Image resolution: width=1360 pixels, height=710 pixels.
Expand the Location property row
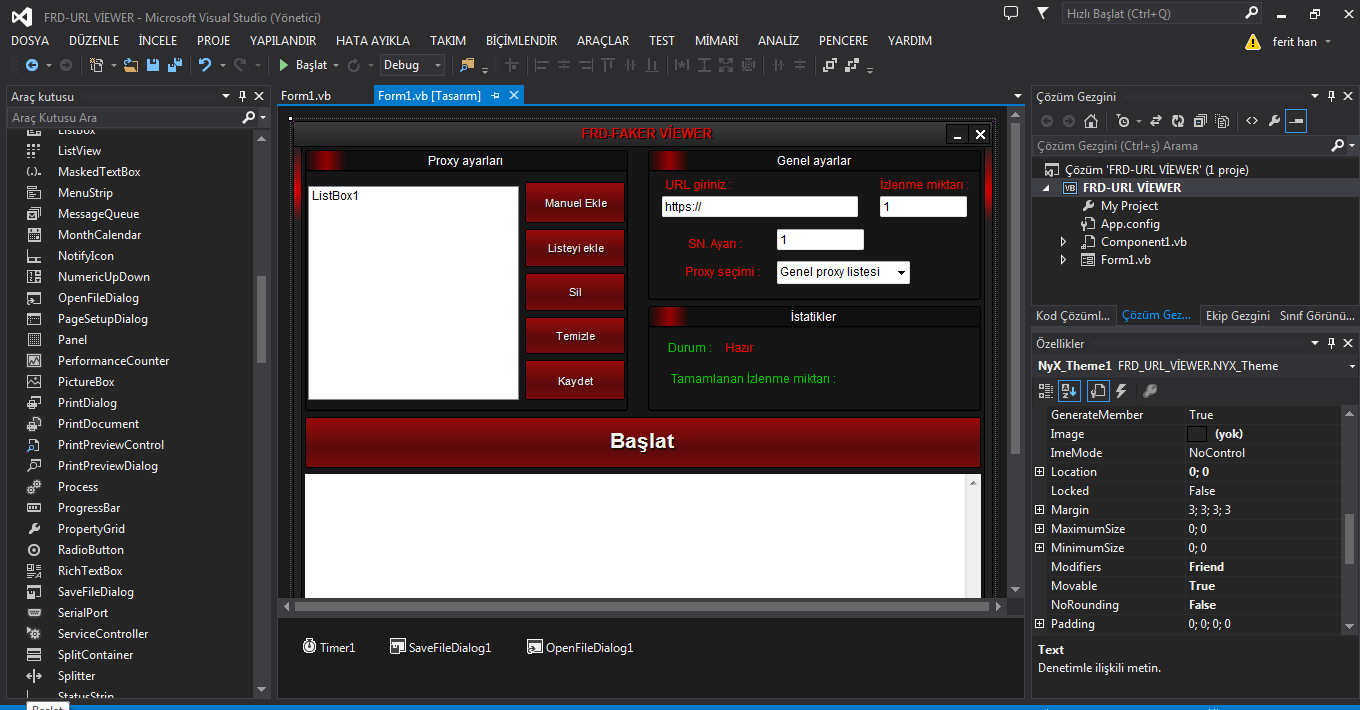(x=1040, y=472)
